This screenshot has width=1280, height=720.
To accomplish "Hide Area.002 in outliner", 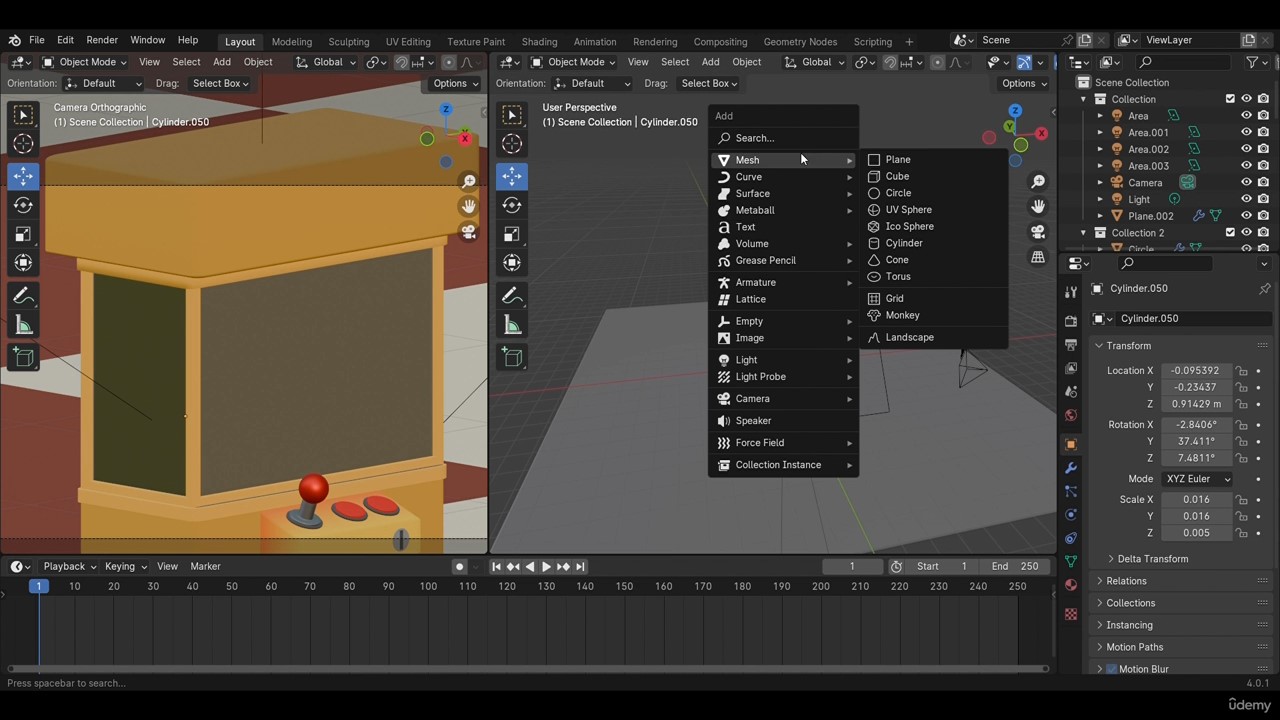I will coord(1246,149).
